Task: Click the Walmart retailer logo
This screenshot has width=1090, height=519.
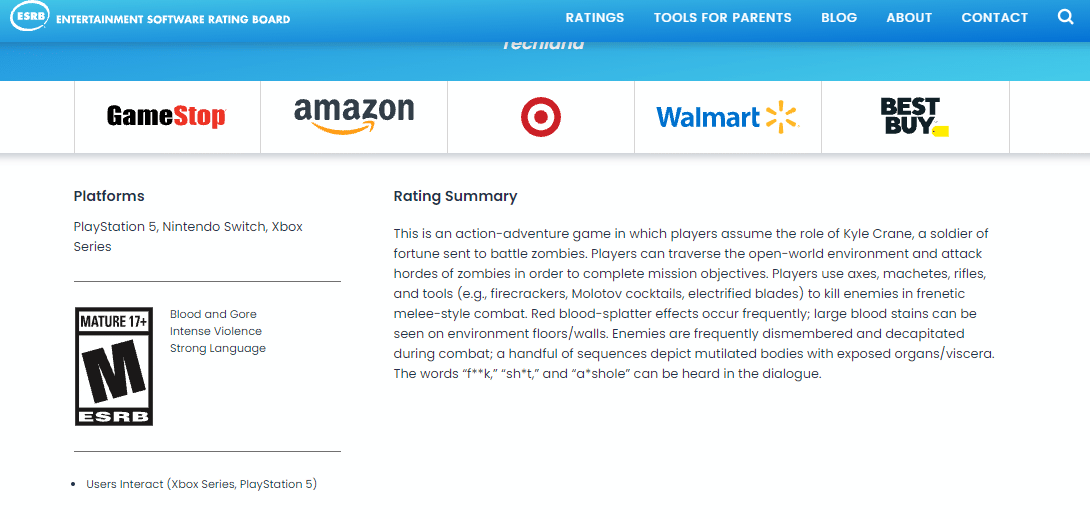Action: [728, 117]
